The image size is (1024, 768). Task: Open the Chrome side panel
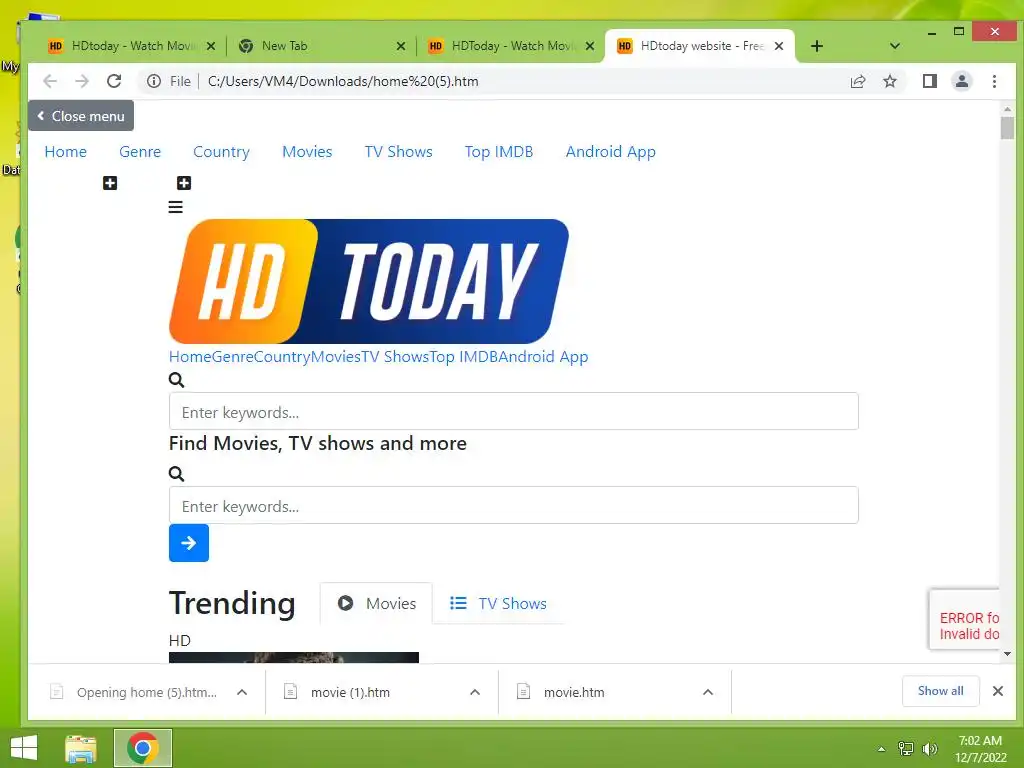pyautogui.click(x=929, y=81)
